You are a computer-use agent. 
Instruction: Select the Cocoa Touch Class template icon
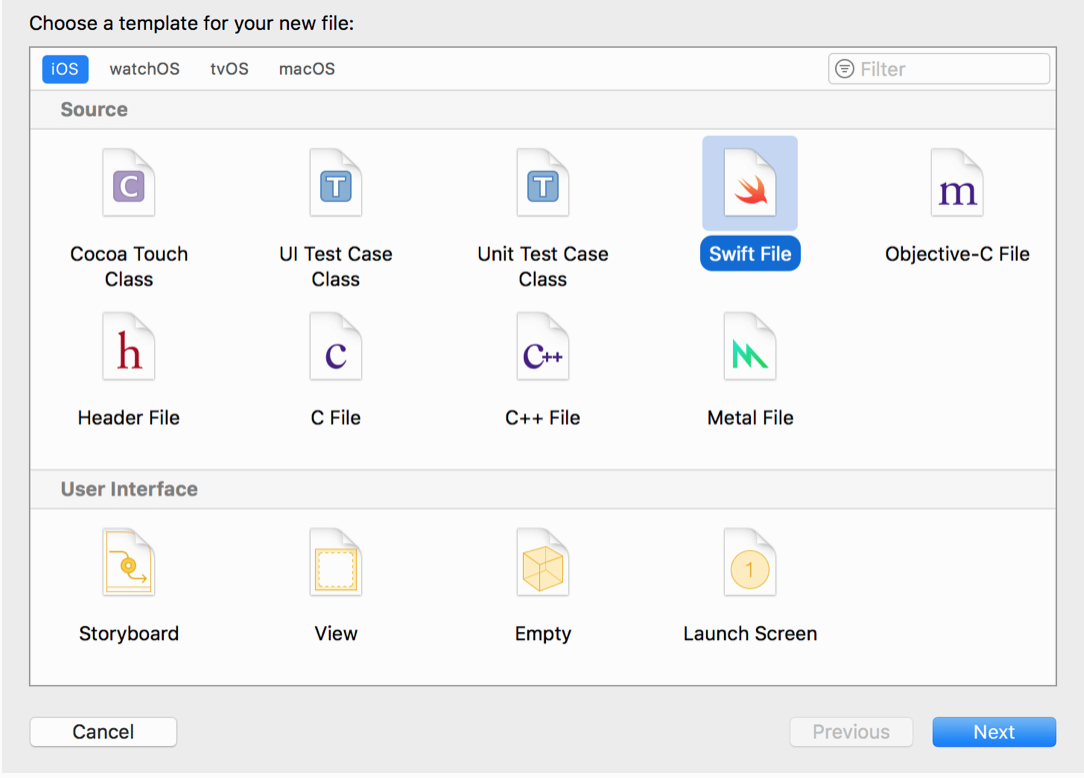(129, 185)
